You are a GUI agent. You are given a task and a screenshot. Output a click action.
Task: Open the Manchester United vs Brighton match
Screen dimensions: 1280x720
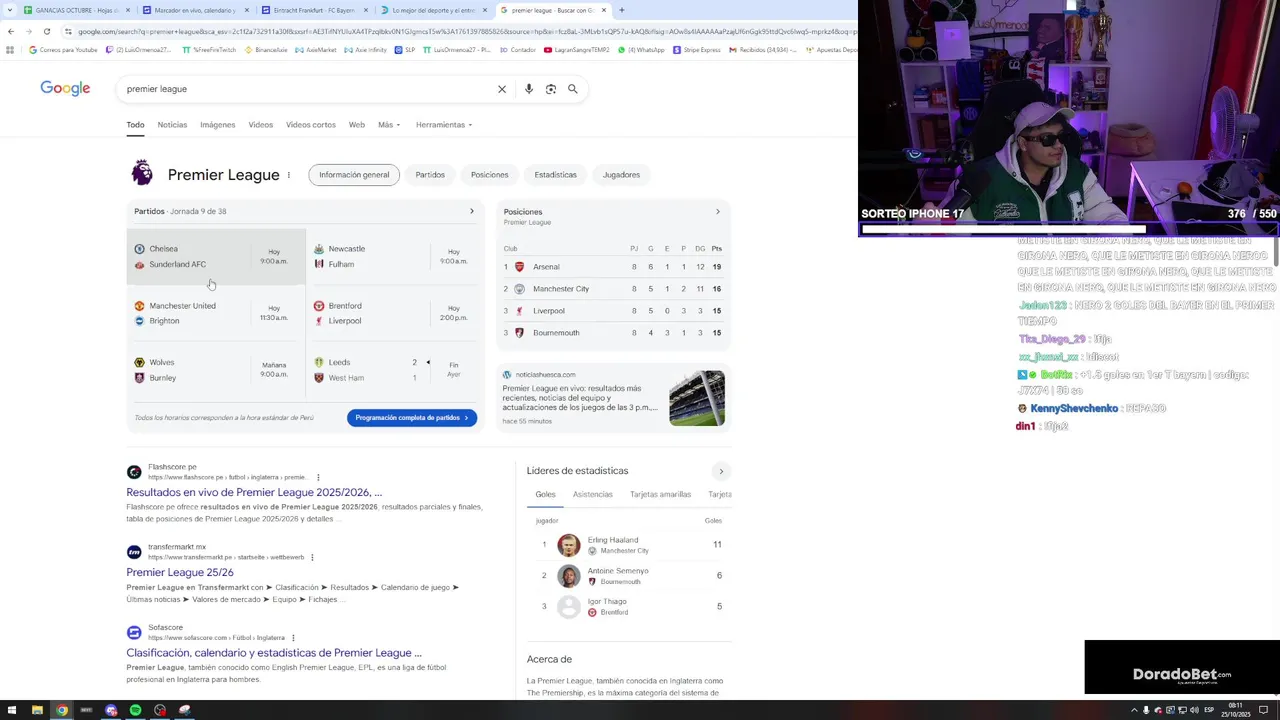(x=216, y=313)
